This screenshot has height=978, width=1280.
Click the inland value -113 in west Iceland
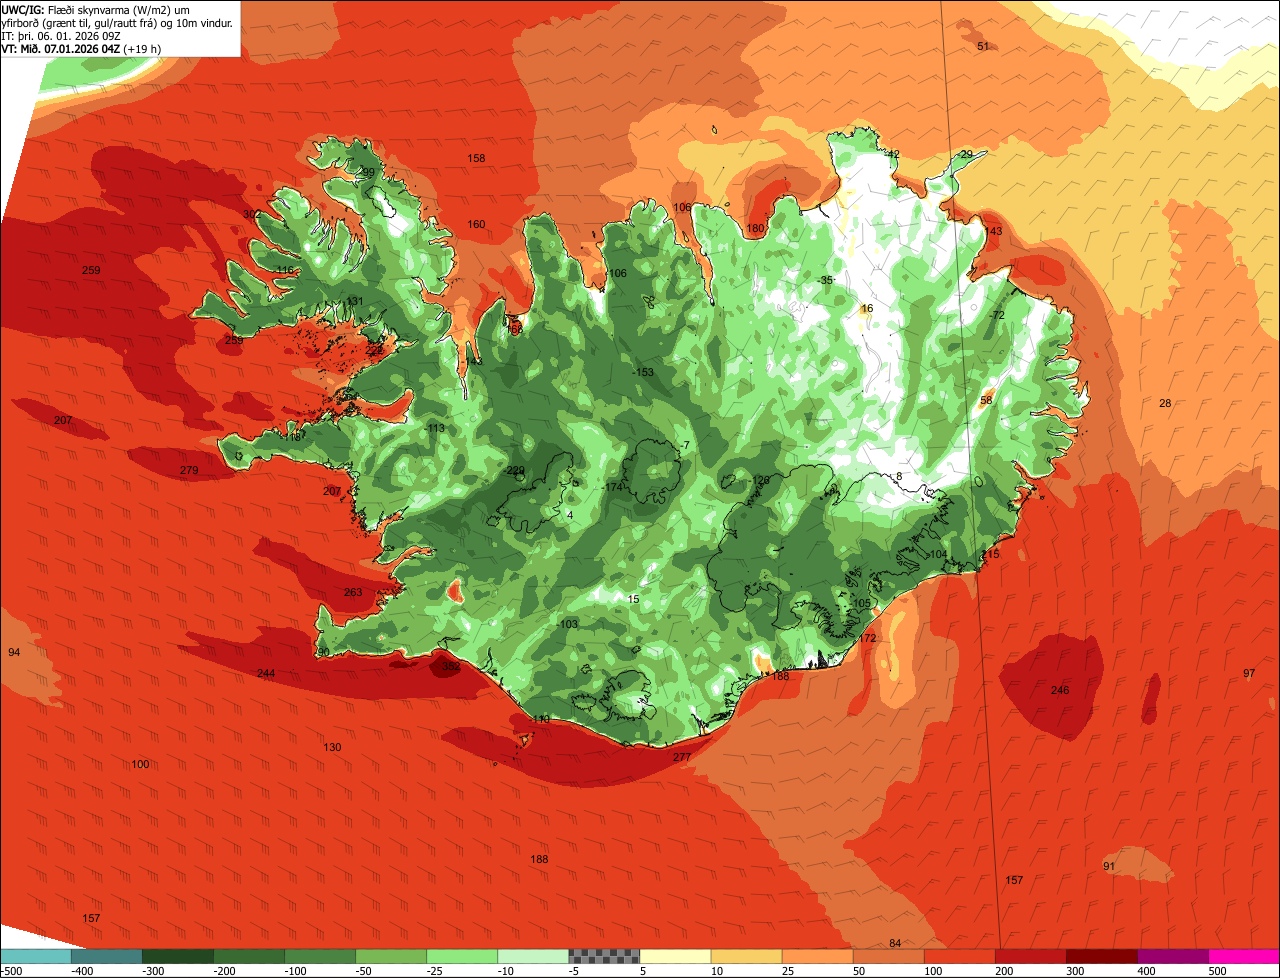click(x=435, y=429)
